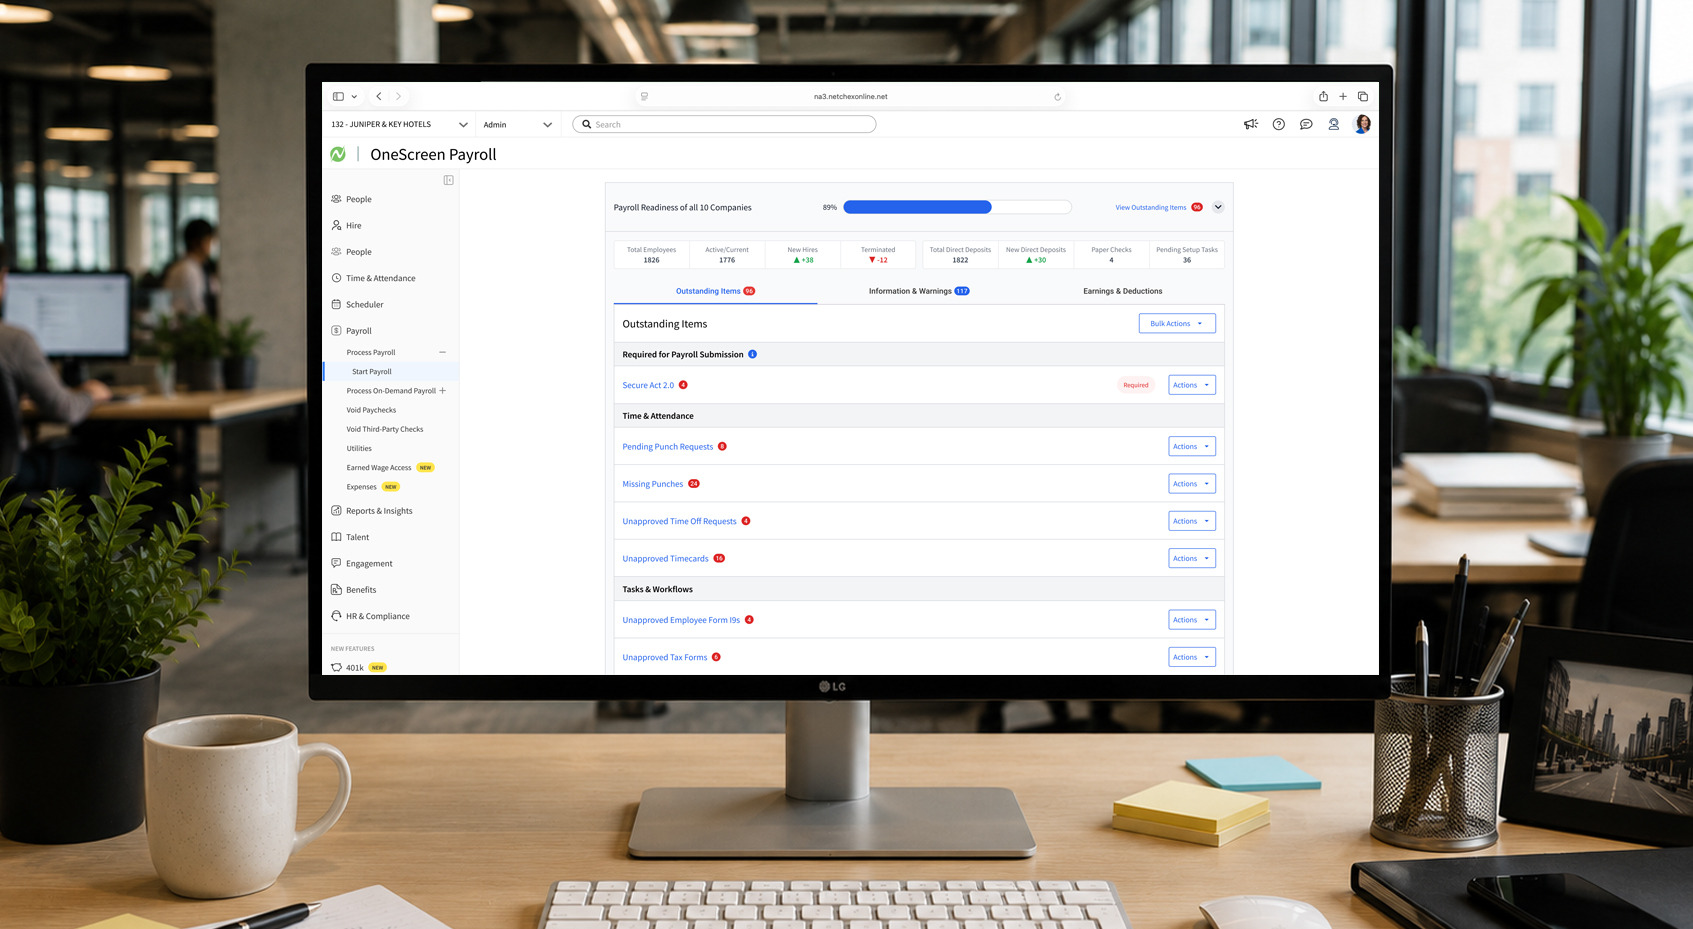Select Void Third-Party Checks in the sidebar
Viewport: 1693px width, 929px height.
pyautogui.click(x=385, y=429)
